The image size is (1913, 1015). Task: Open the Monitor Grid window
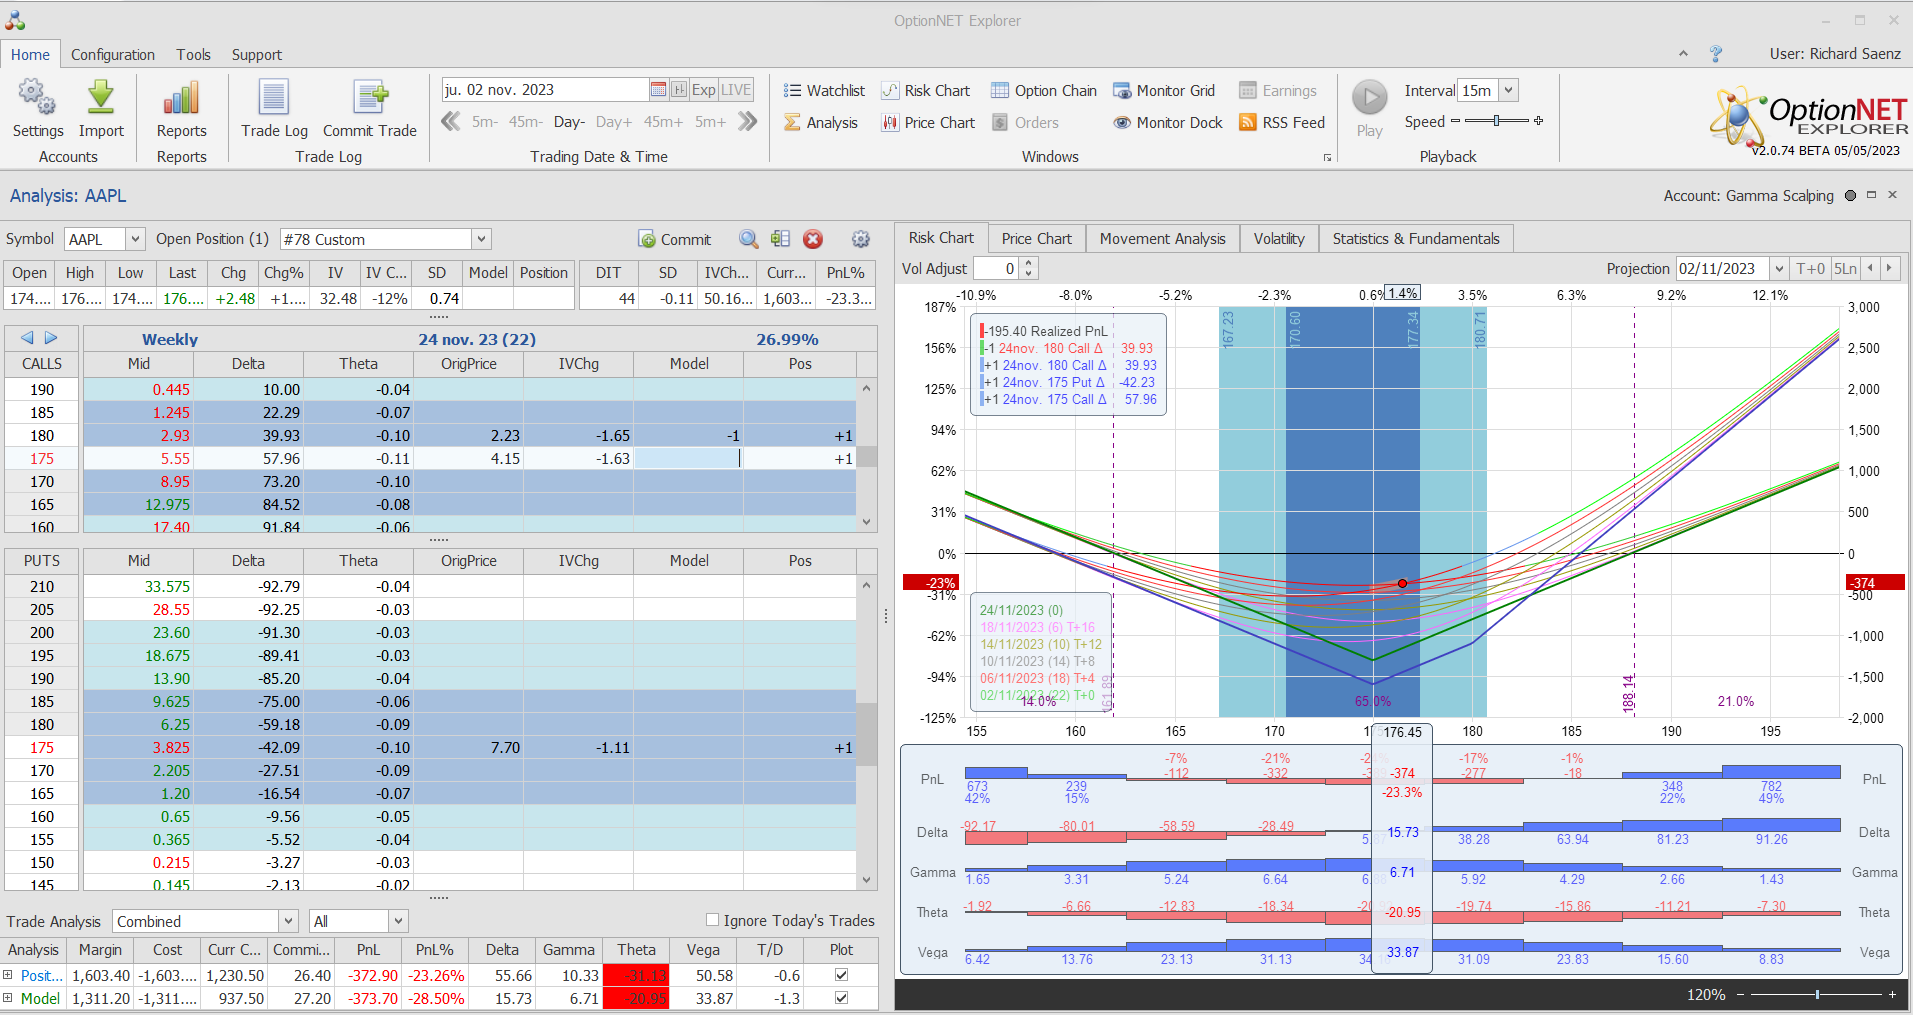1164,91
